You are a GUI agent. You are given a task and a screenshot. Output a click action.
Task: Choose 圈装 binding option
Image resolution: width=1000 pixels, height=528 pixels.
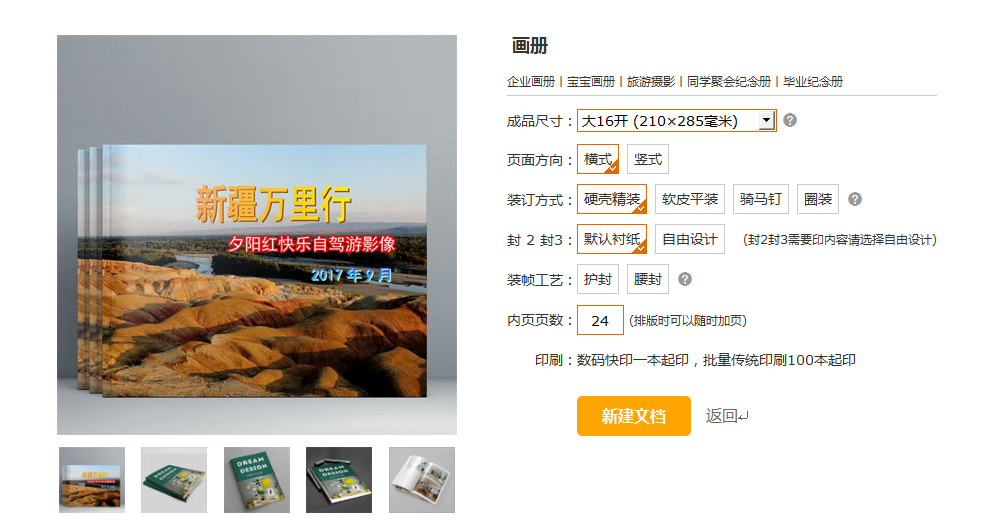coord(818,199)
